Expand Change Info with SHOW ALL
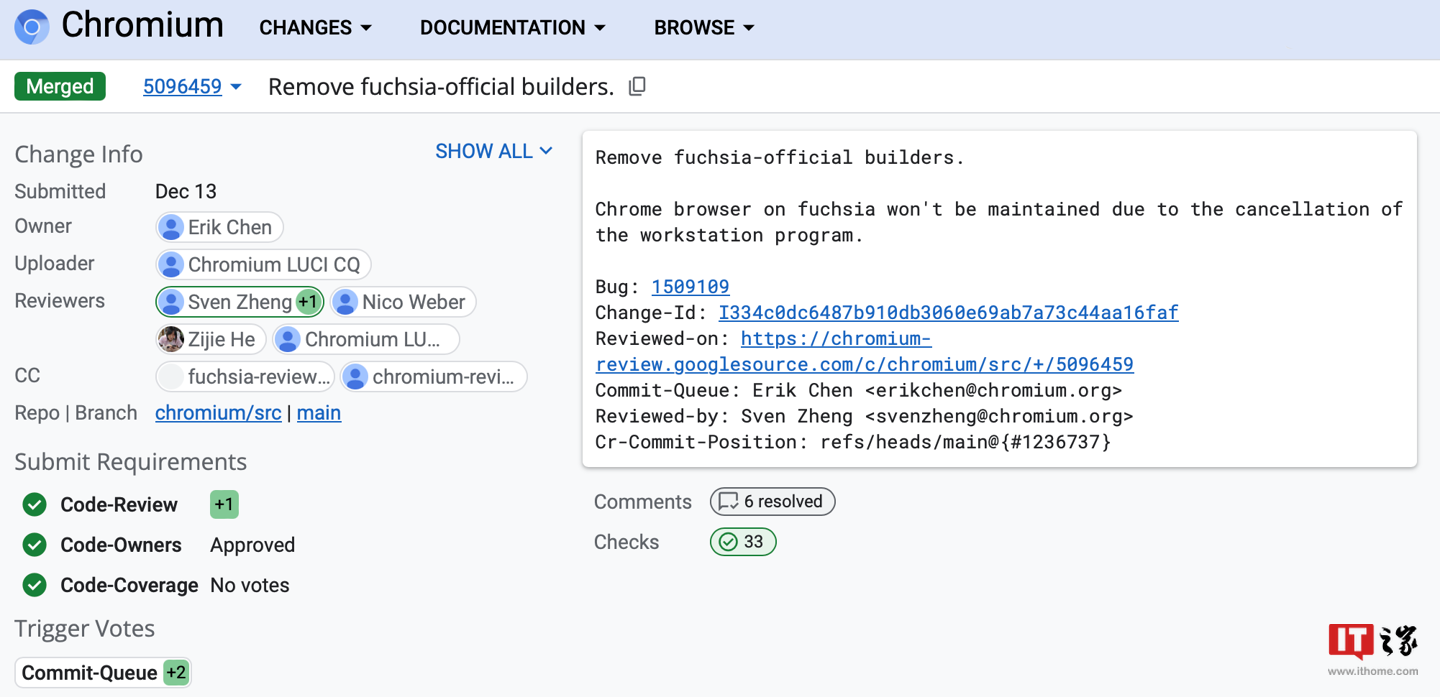Viewport: 1440px width, 697px height. (x=494, y=151)
